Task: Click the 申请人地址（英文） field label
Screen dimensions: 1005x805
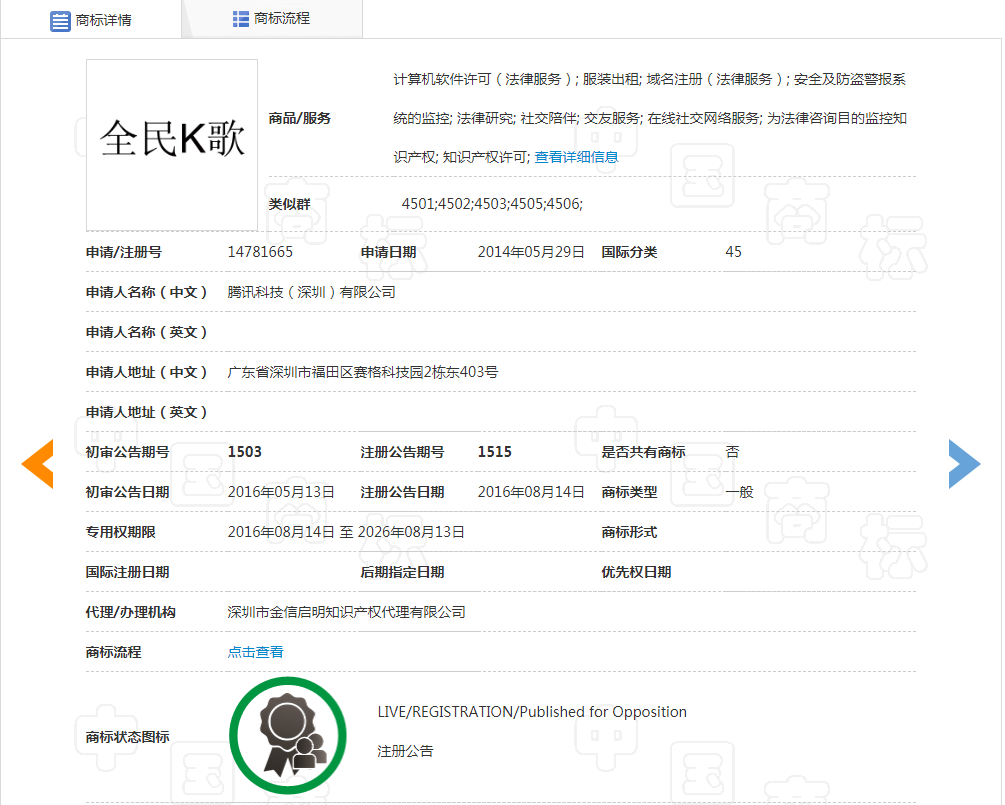Action: click(x=147, y=412)
